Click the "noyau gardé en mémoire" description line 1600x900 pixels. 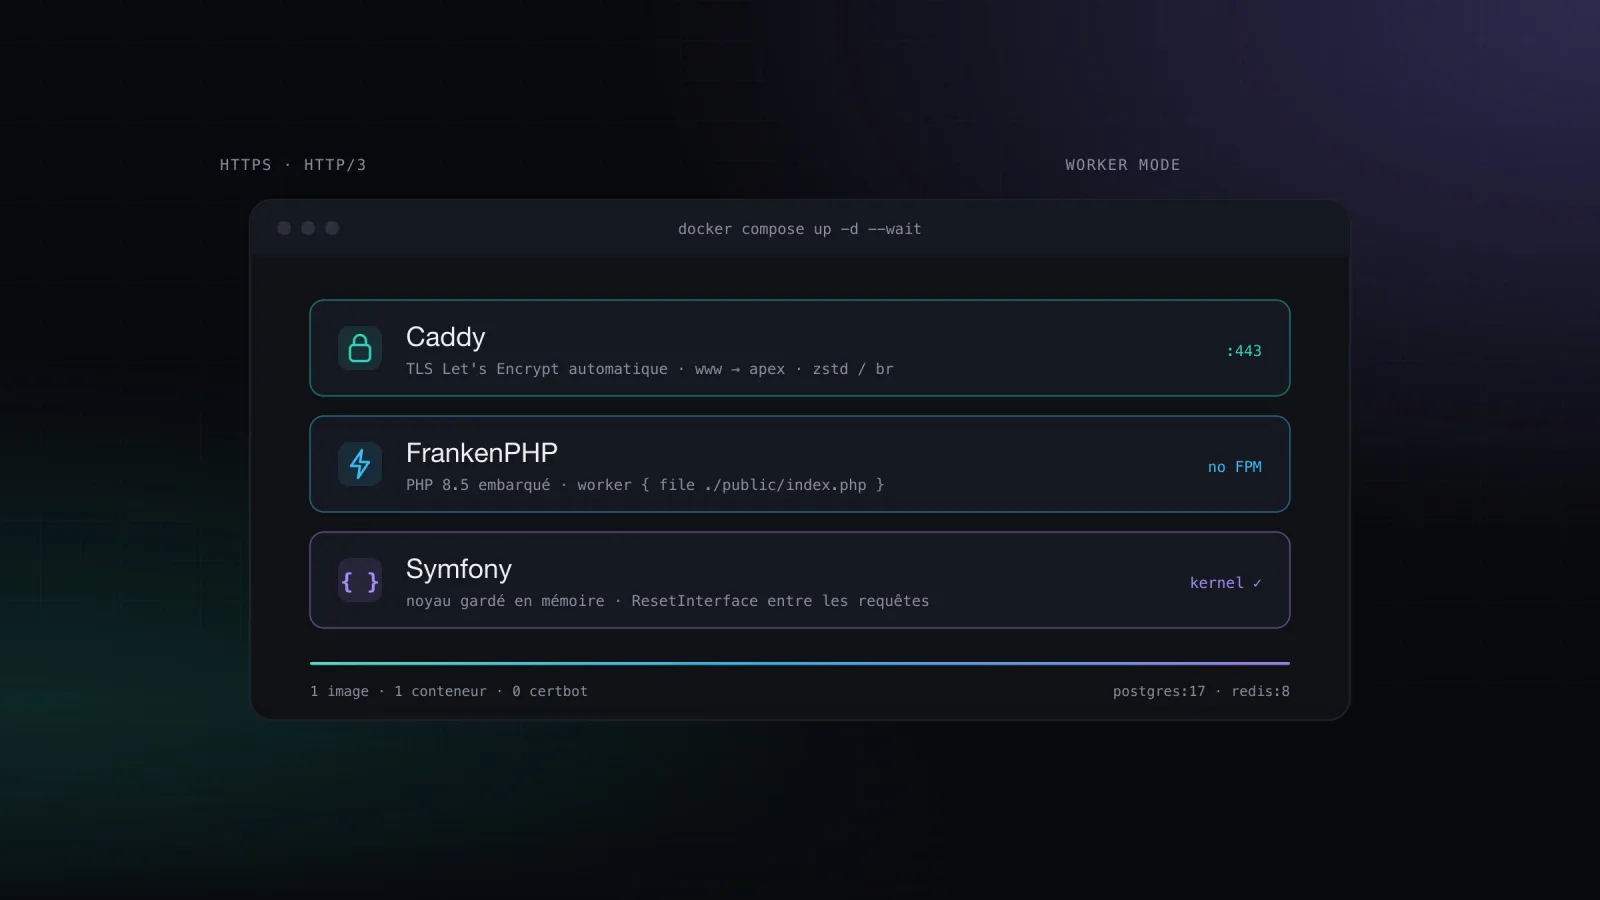(668, 601)
